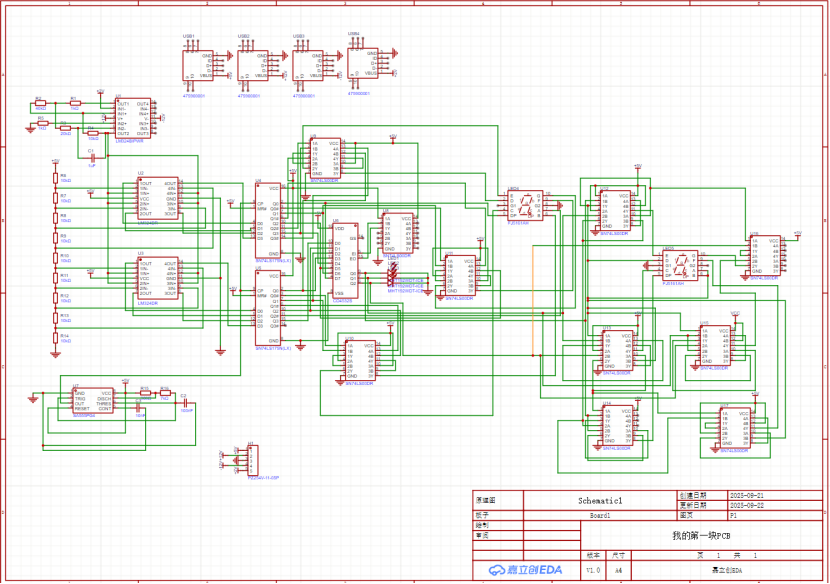Select resistor R6 in the divider chain

coord(55,177)
